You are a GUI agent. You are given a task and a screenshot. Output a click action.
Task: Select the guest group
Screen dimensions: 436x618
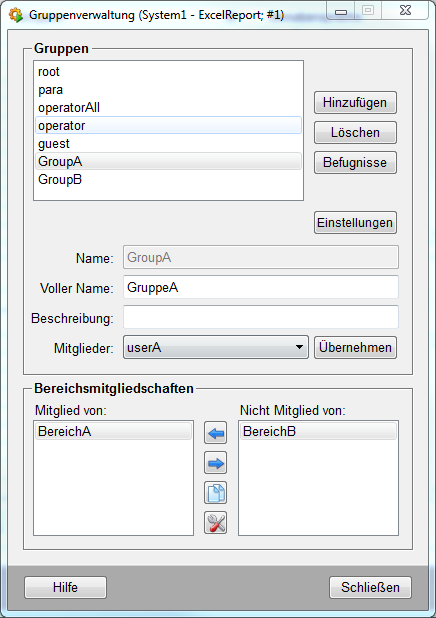click(x=168, y=143)
